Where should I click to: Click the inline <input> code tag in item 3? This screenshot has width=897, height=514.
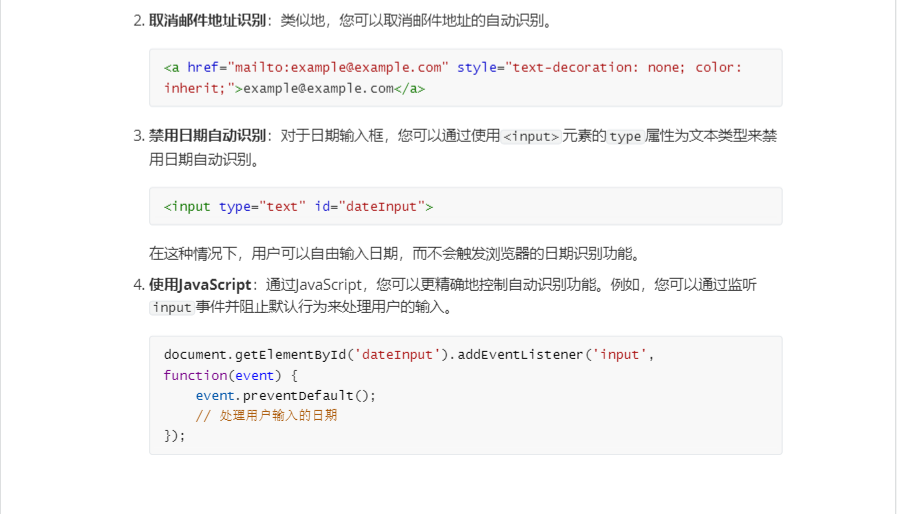click(530, 136)
